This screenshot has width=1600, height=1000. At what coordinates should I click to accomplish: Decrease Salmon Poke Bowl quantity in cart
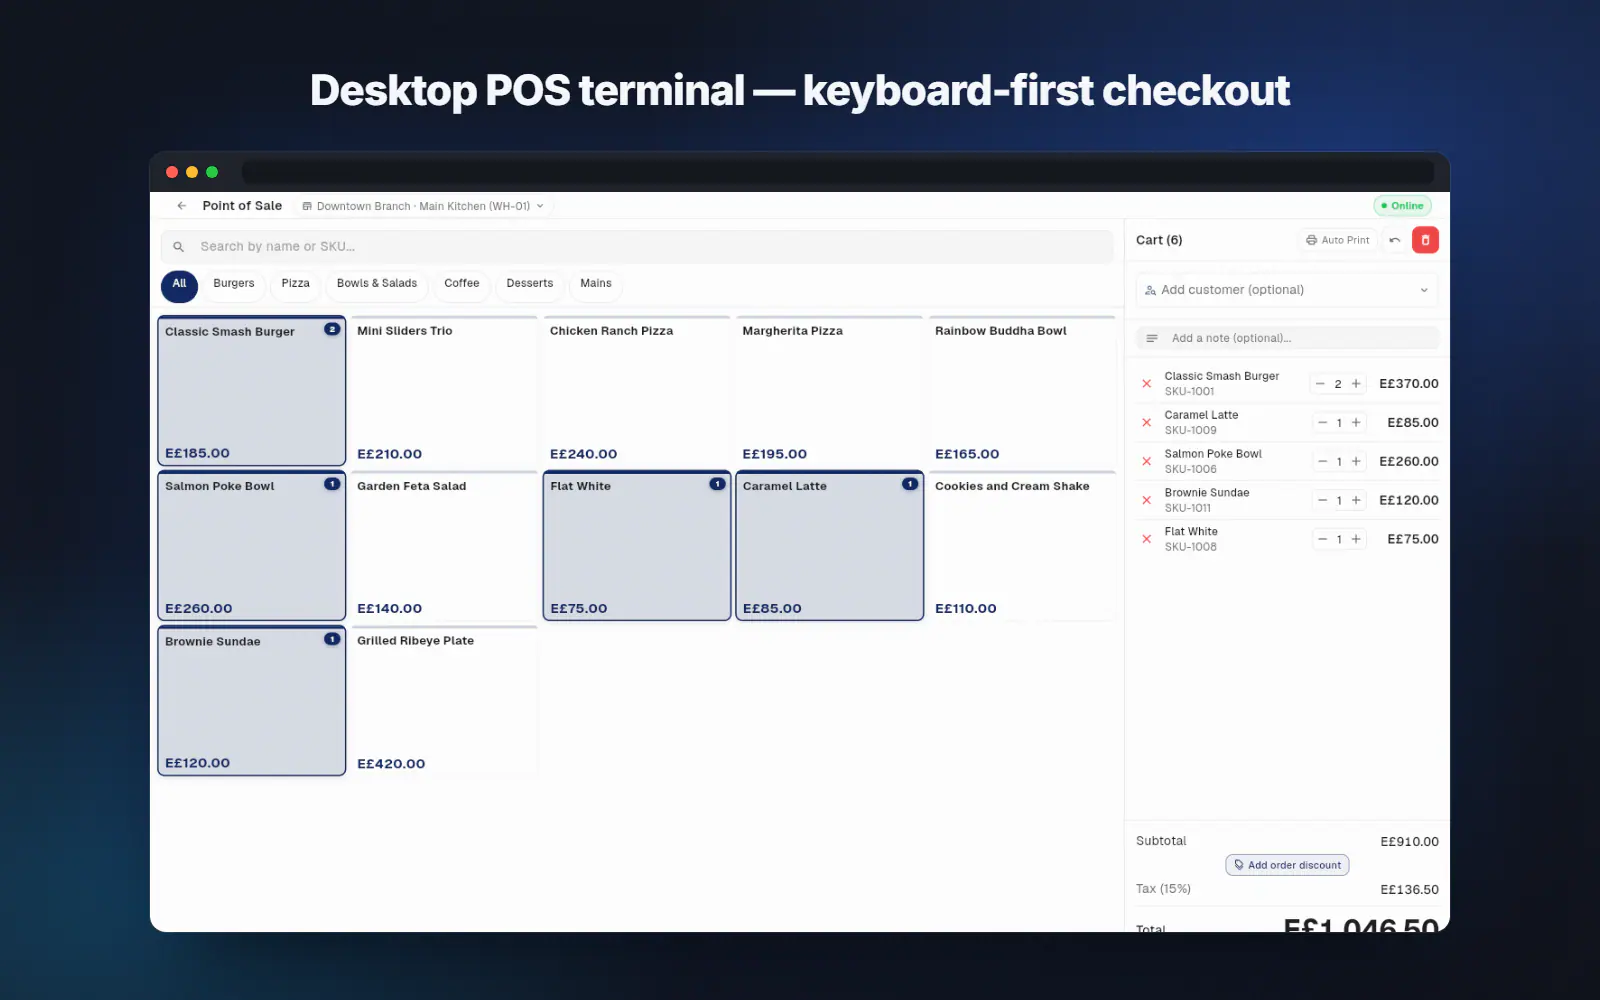1322,462
